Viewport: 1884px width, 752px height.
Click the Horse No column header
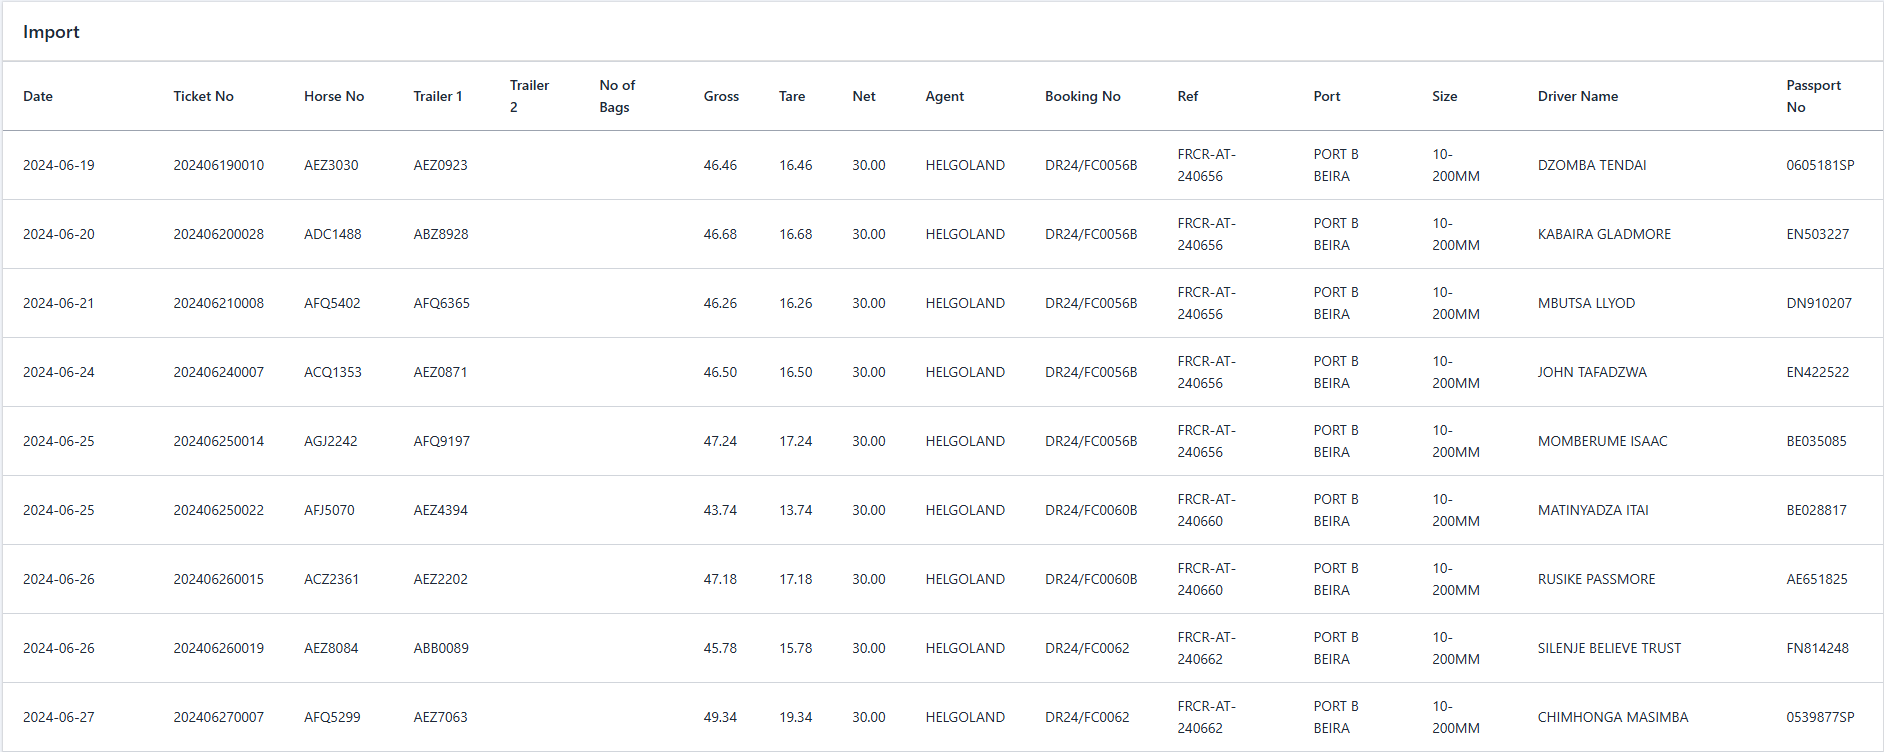(334, 96)
